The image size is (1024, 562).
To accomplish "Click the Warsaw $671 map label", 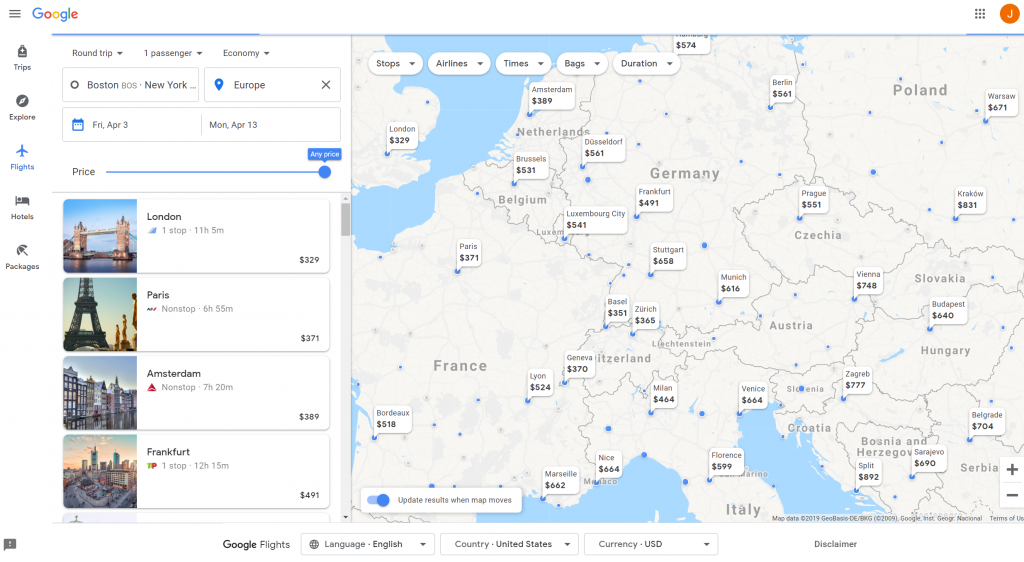I will click(1001, 102).
